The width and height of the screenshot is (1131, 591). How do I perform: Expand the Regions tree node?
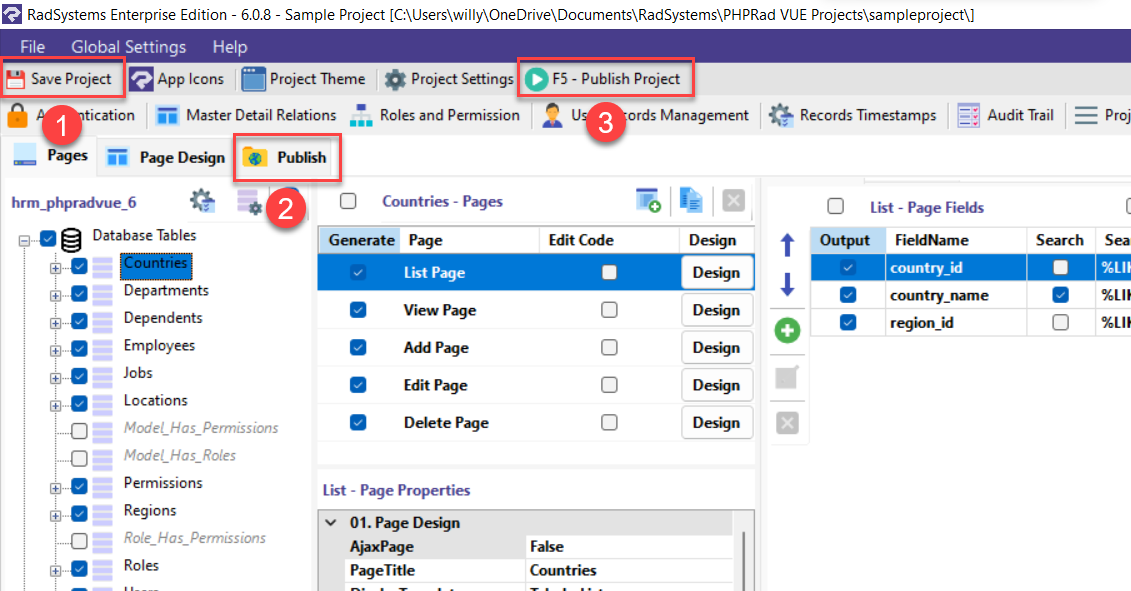coord(56,515)
